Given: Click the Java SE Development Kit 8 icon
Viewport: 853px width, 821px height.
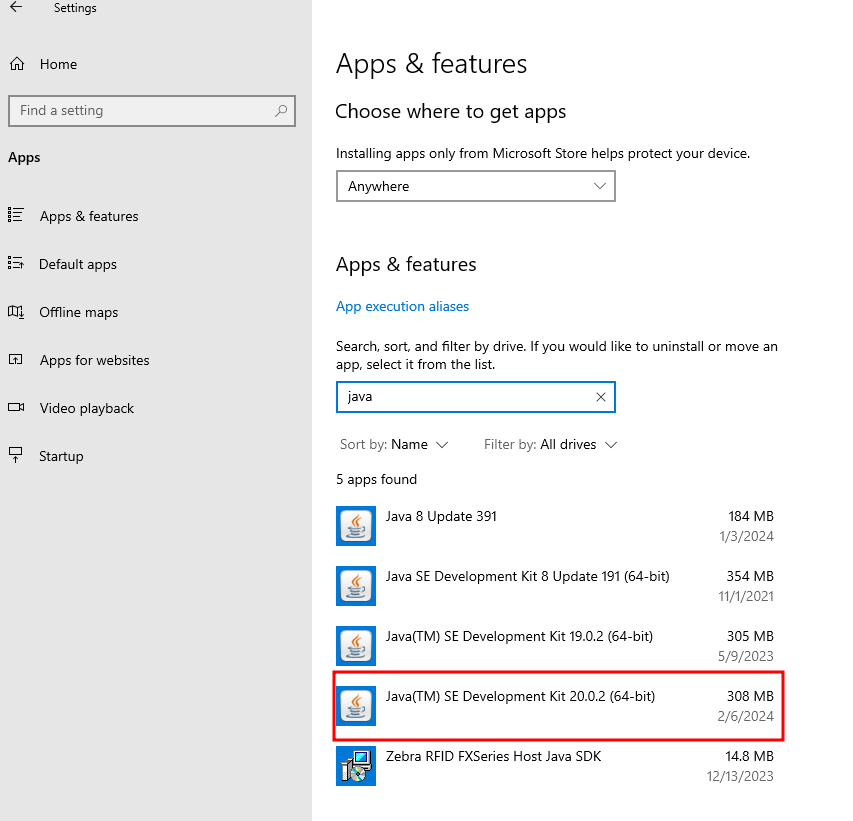Looking at the screenshot, I should tap(356, 586).
